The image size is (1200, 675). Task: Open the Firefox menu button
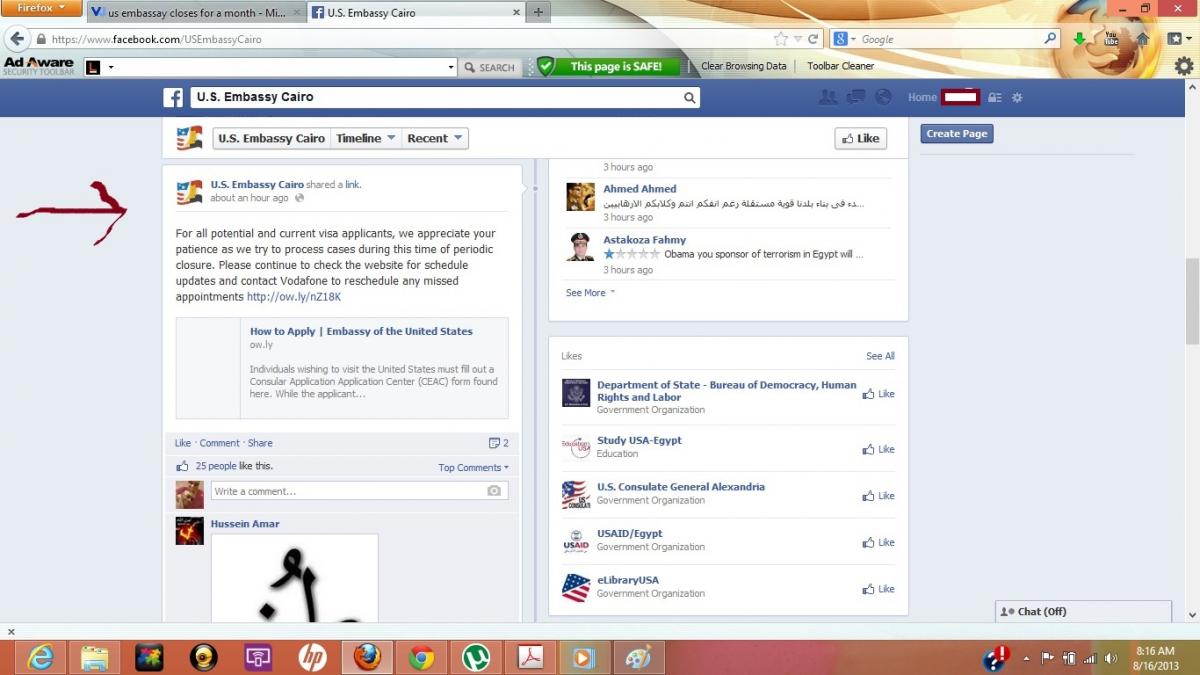point(41,8)
